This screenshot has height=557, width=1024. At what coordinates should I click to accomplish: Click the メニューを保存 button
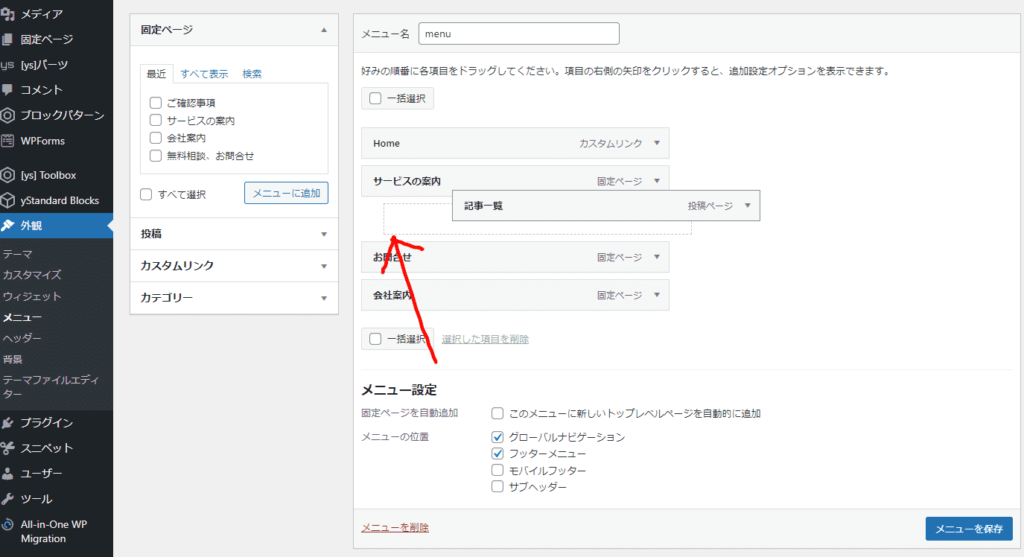pyautogui.click(x=969, y=529)
